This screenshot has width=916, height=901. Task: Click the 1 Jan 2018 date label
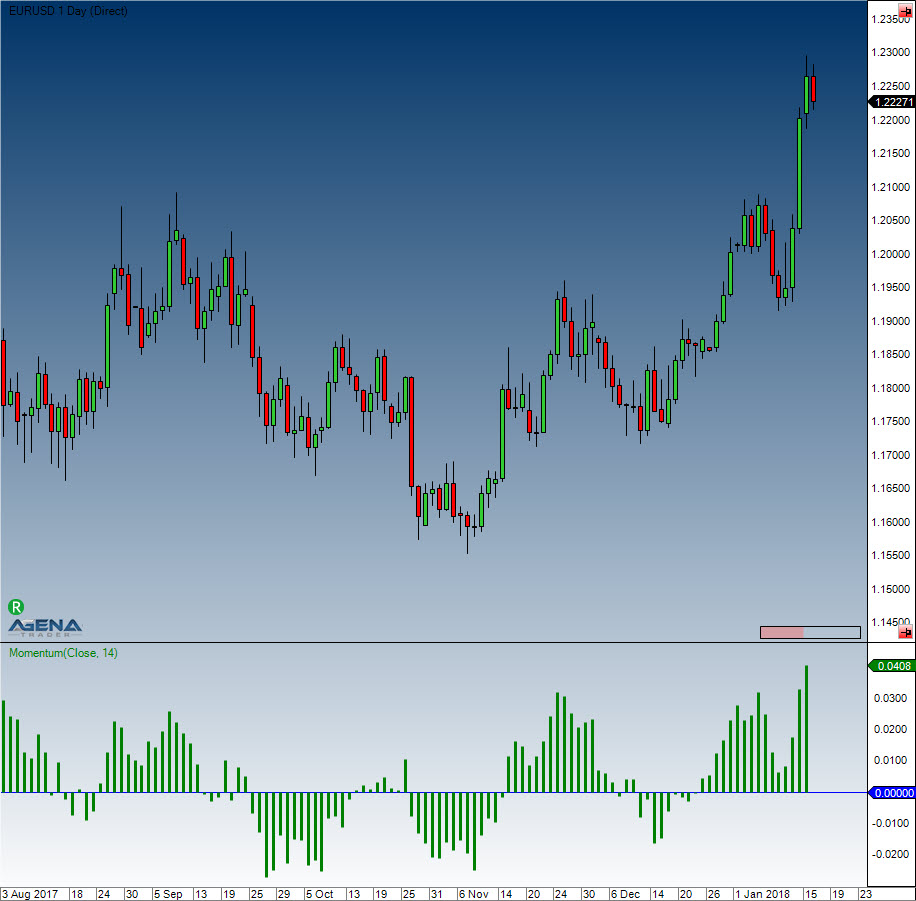click(x=761, y=893)
